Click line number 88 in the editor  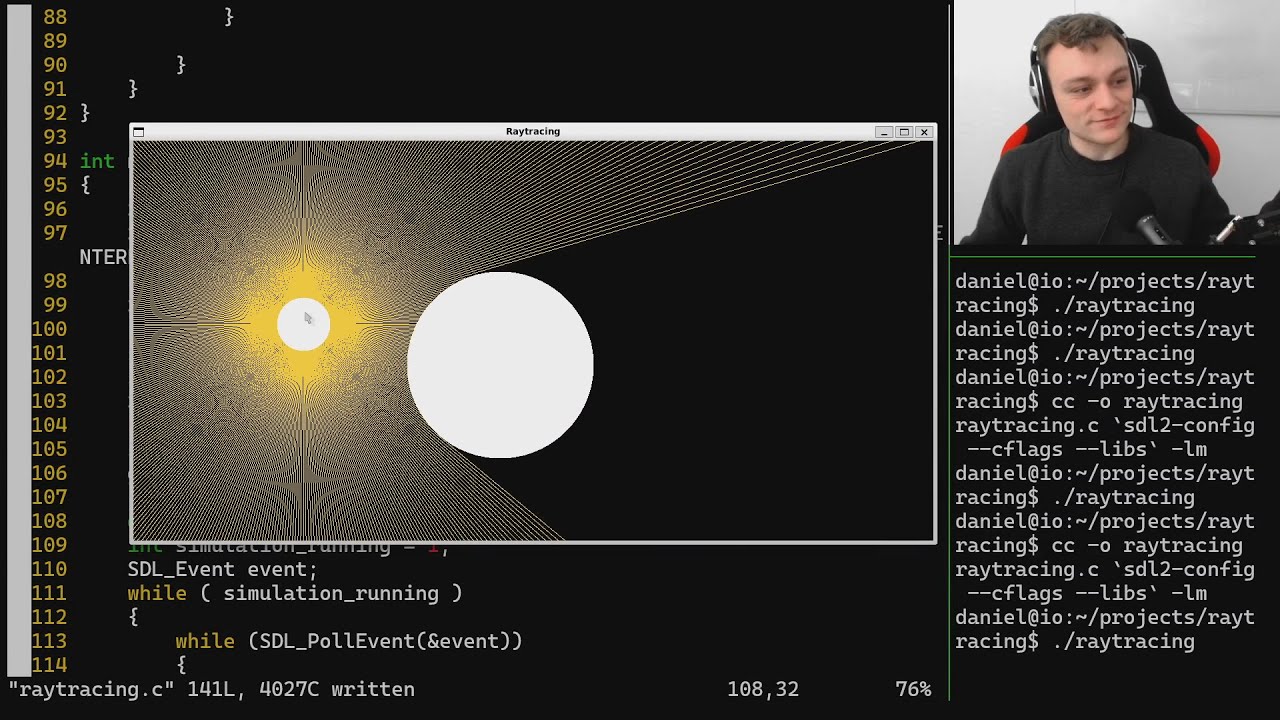tap(55, 17)
